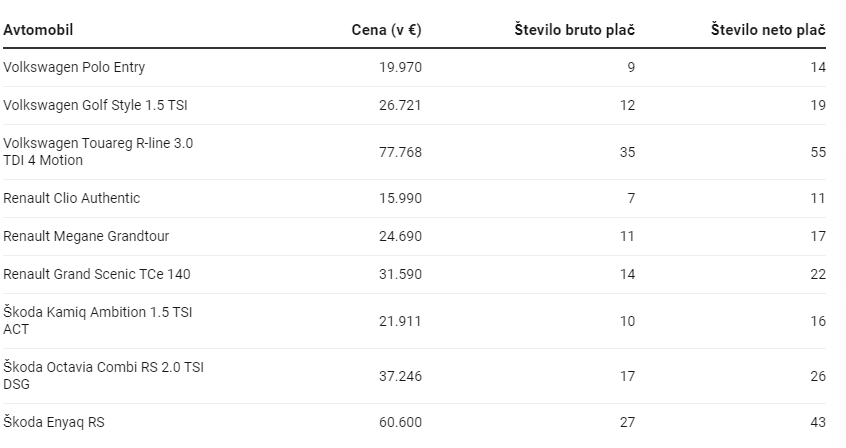Select the 15.990 price cell
This screenshot has height=448, width=846.
[400, 198]
